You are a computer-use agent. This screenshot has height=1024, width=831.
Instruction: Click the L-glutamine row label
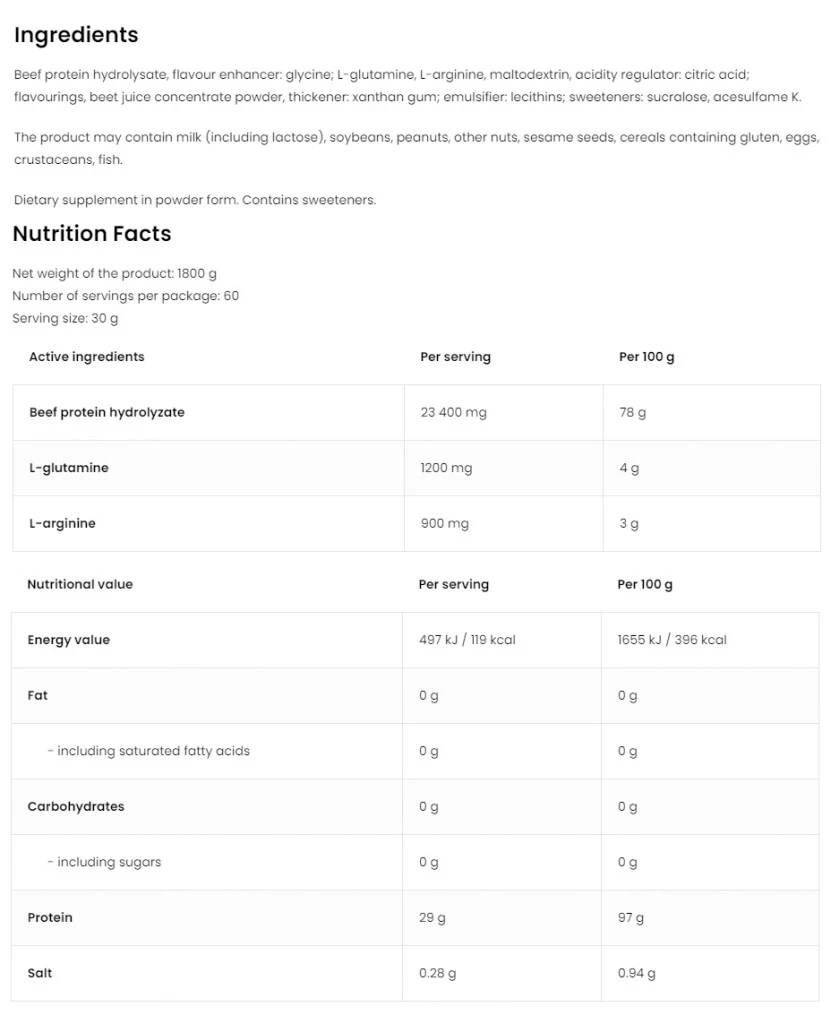[x=69, y=468]
